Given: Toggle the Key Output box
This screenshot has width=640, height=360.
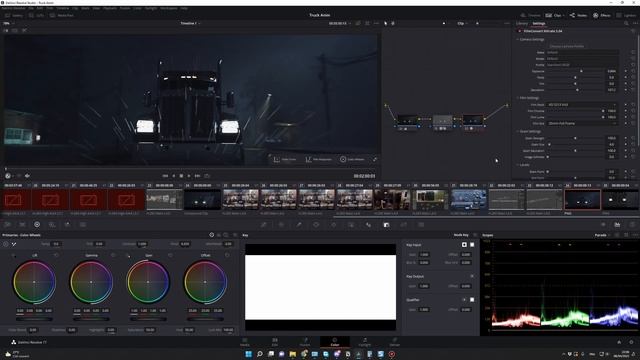Looking at the screenshot, I should [x=472, y=276].
